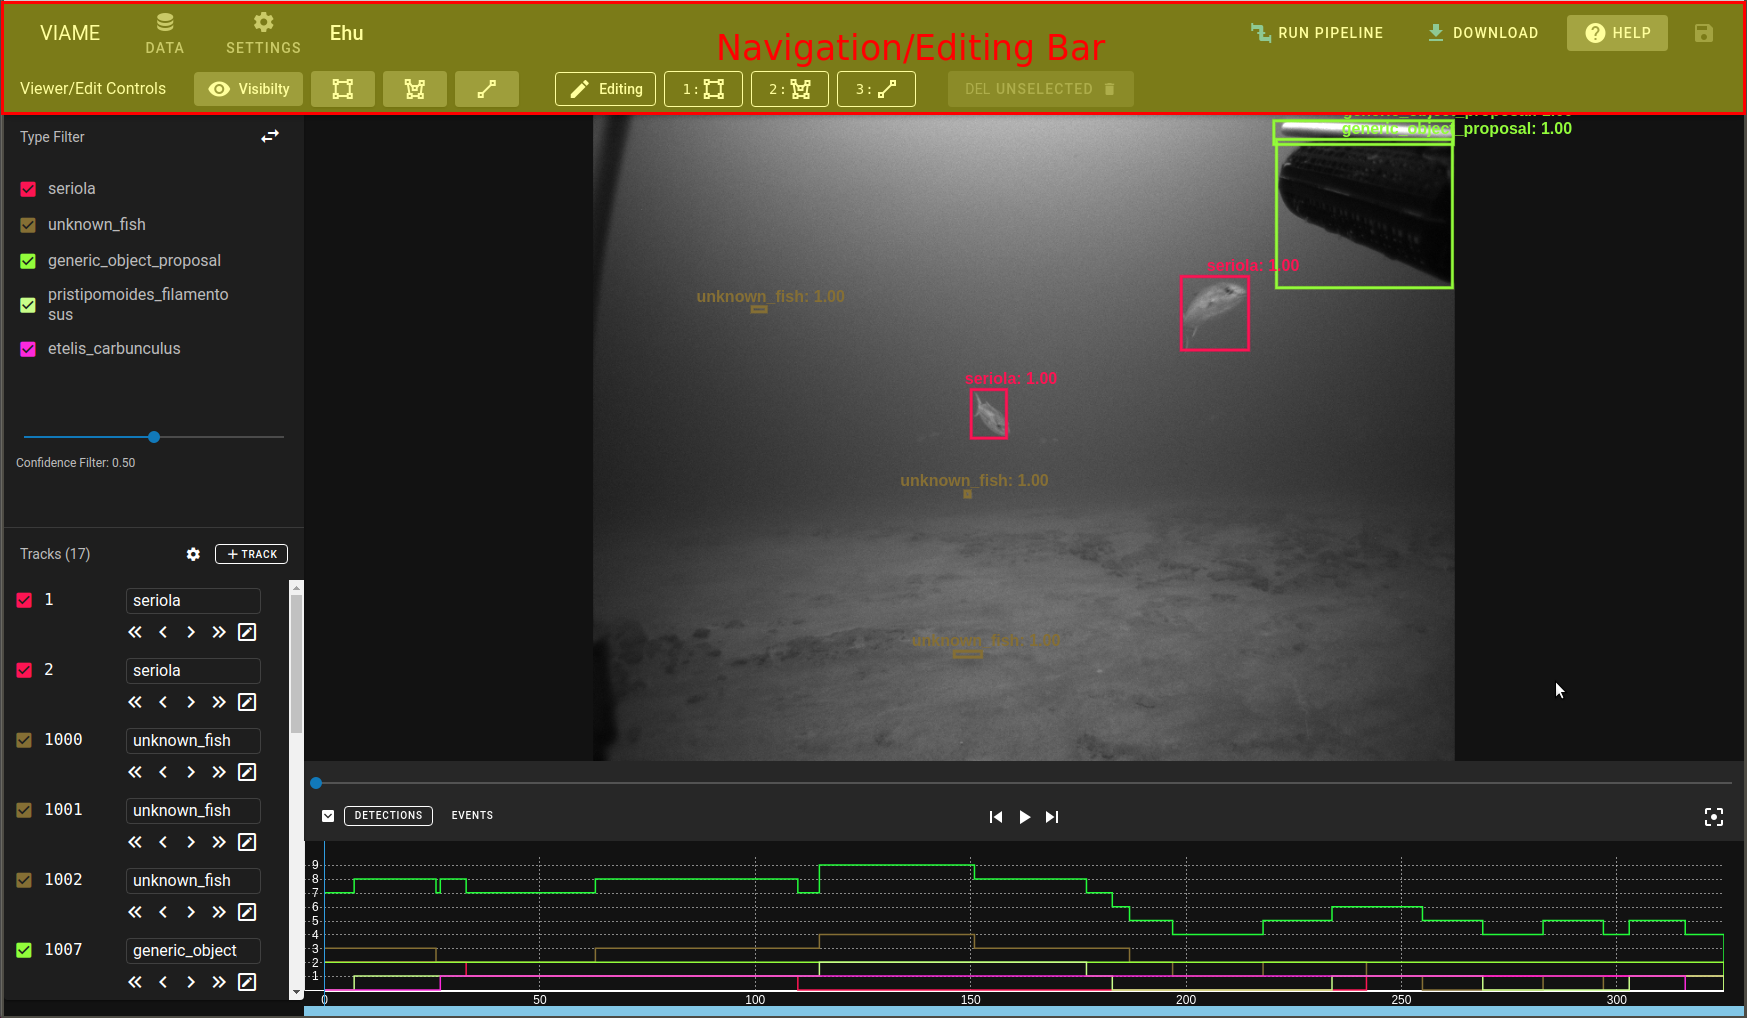Select edit mode 3 line
This screenshot has height=1018, width=1747.
876,89
